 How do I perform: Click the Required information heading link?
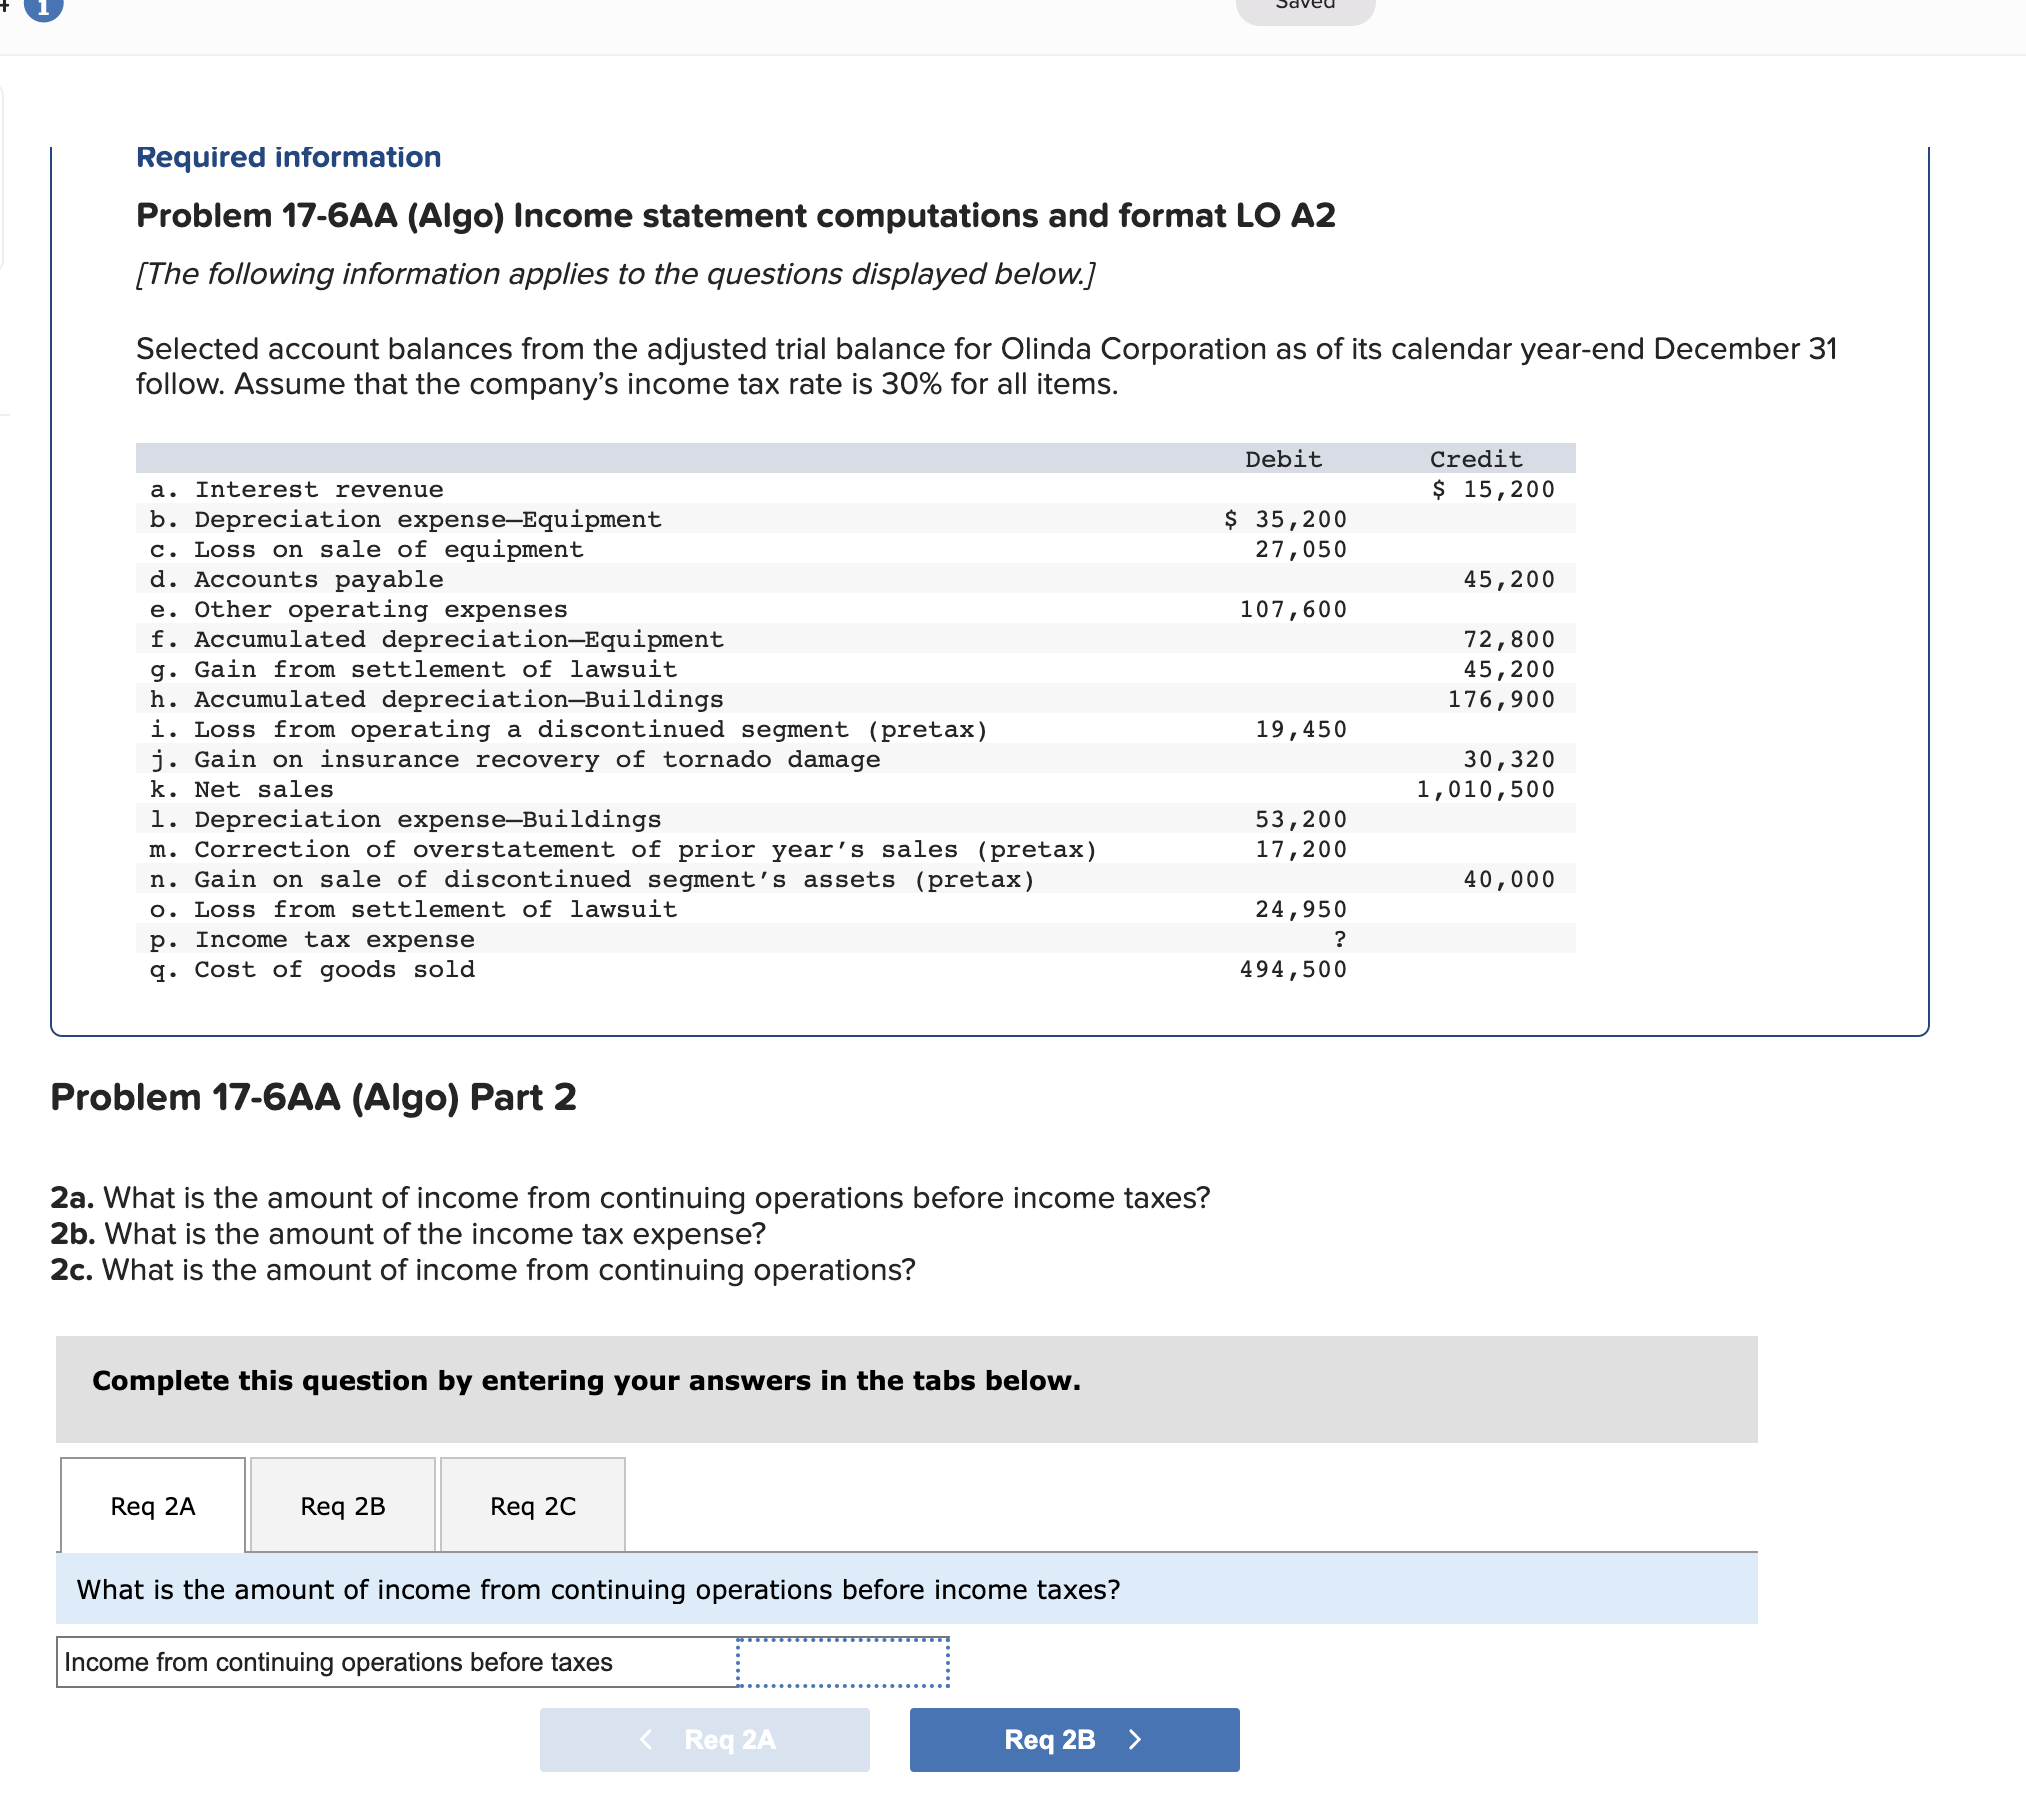(x=288, y=156)
